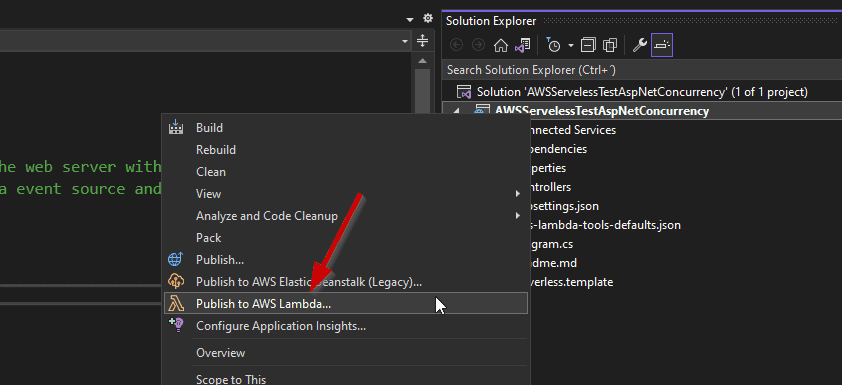Focus the Search Solution Explorer field
The width and height of the screenshot is (842, 385).
pos(642,70)
